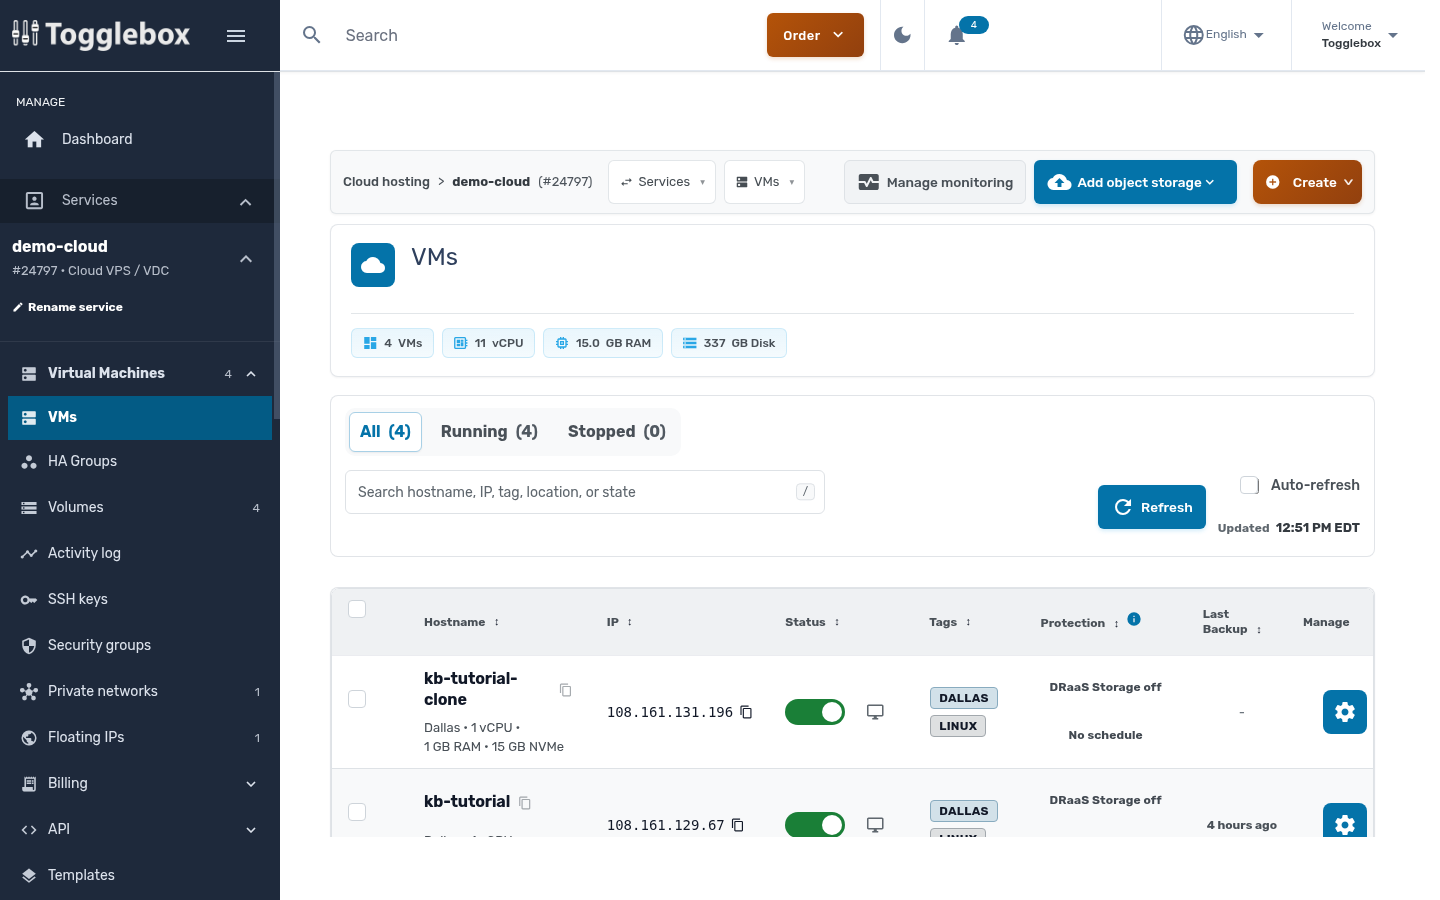
Task: Select all VMs with header checkbox
Action: 357,609
